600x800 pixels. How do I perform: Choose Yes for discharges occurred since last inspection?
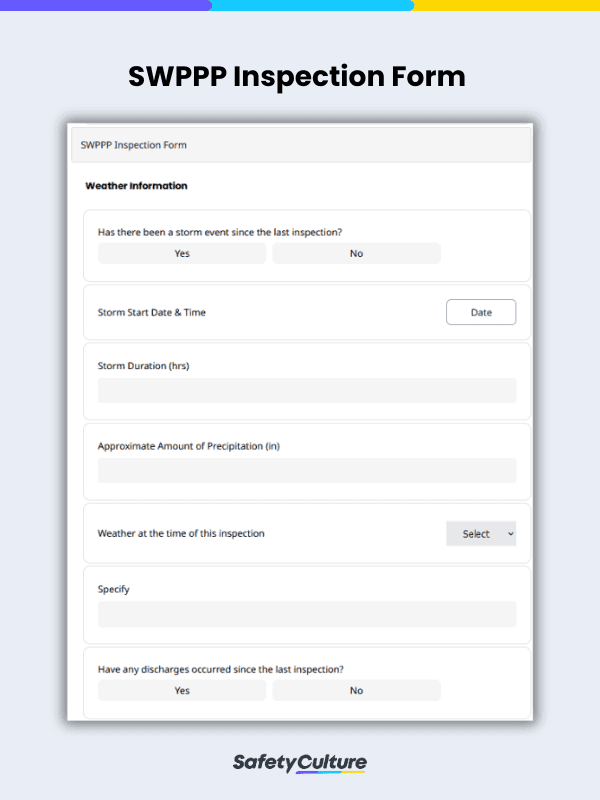182,690
